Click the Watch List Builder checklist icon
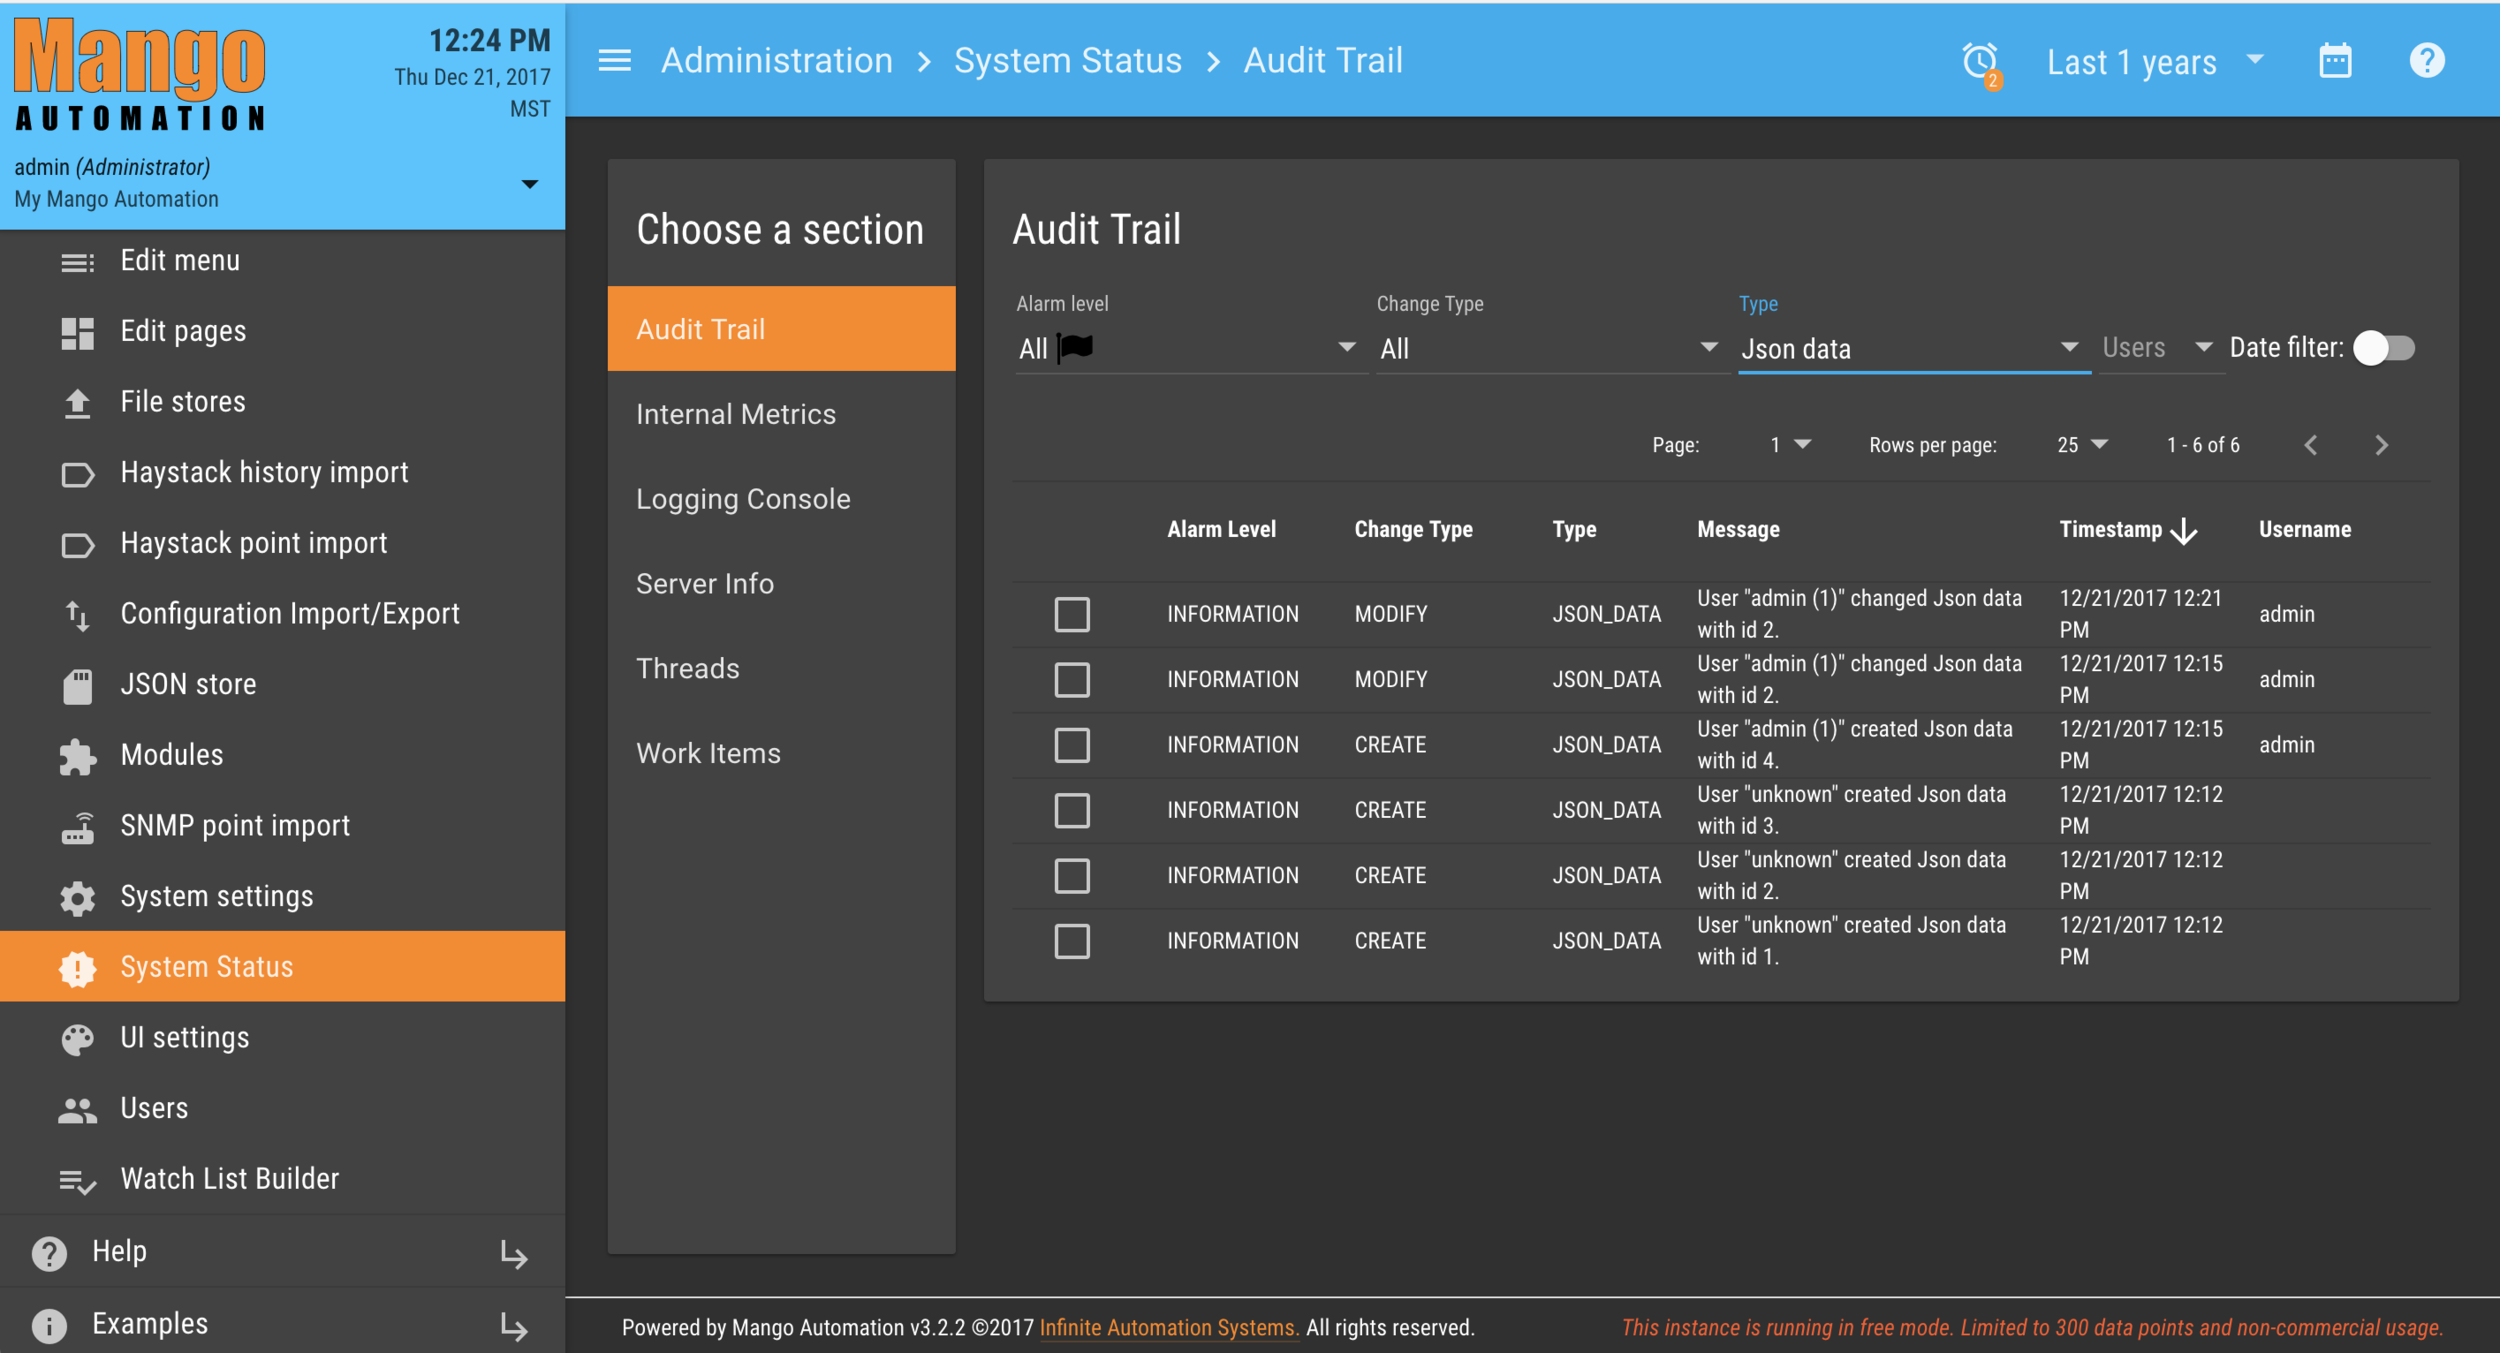2500x1353 pixels. point(77,1181)
